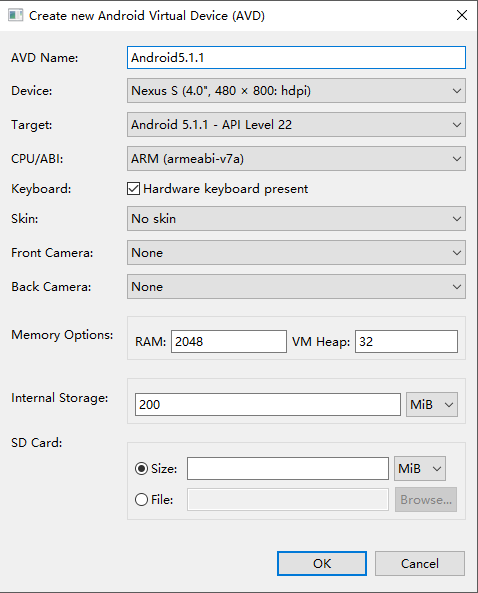
Task: Open the SD Card size MiB unit dropdown
Action: [420, 469]
